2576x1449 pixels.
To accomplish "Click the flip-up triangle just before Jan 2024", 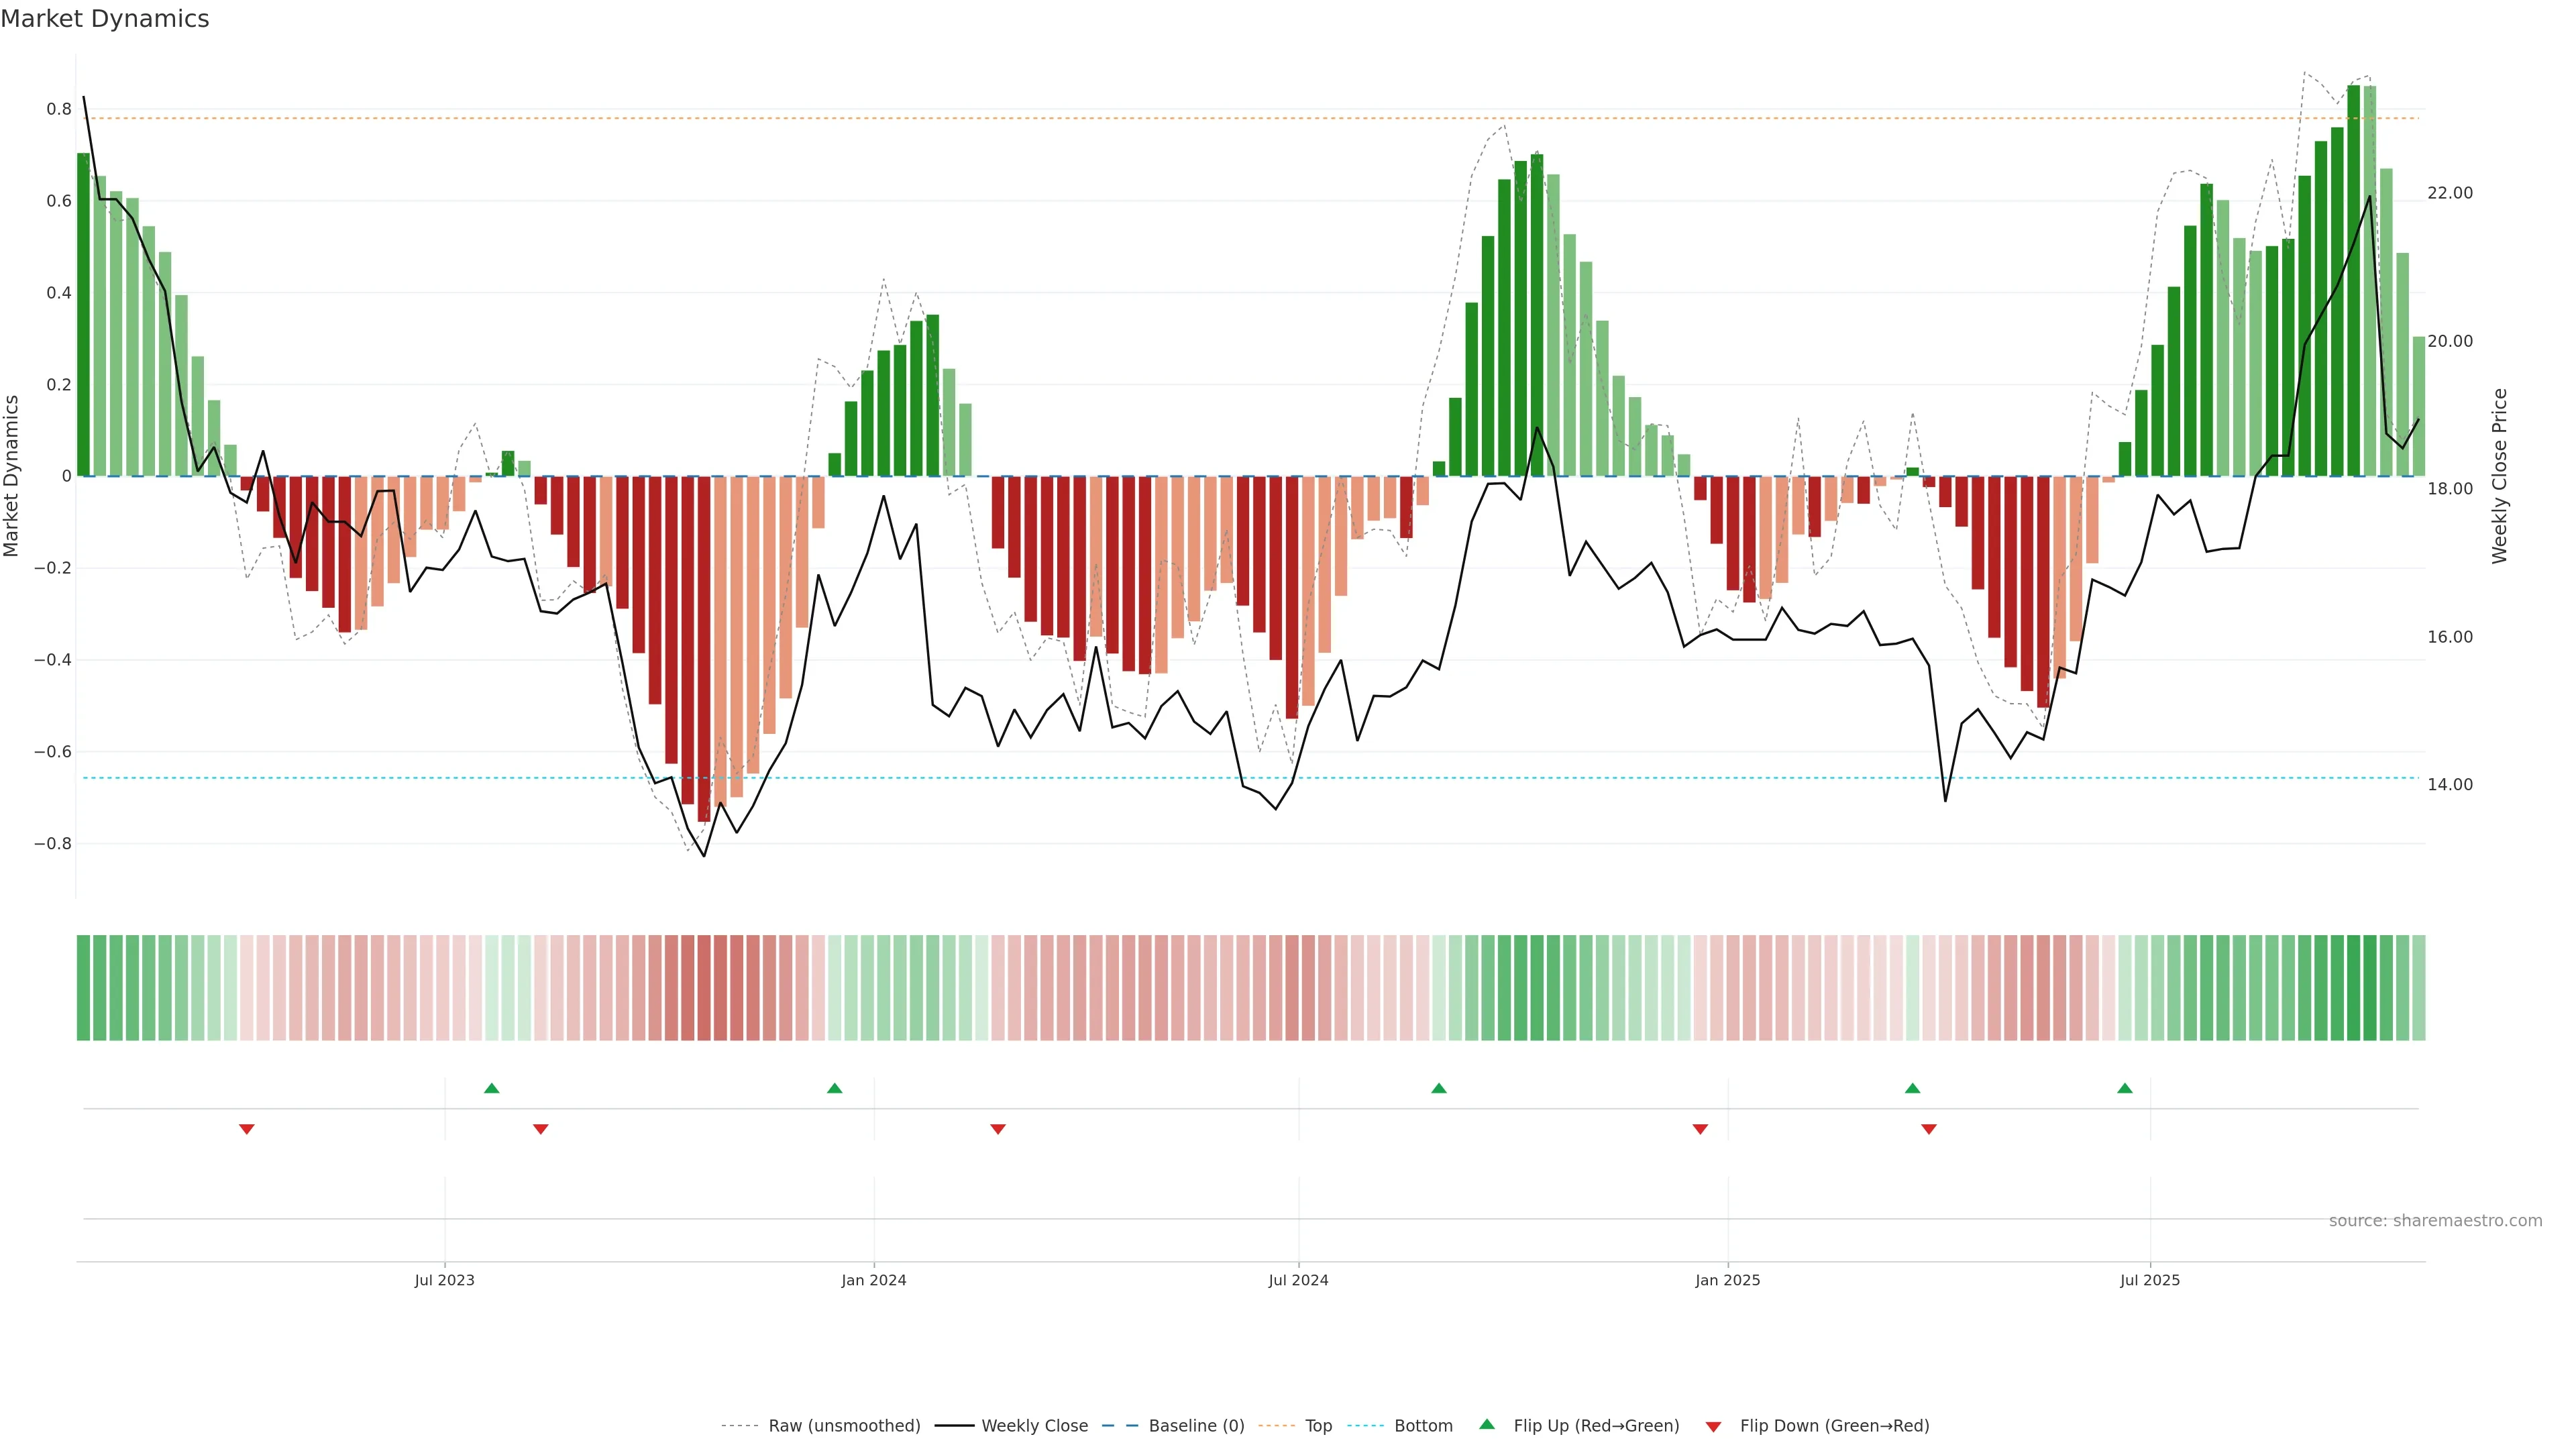I will [835, 1088].
